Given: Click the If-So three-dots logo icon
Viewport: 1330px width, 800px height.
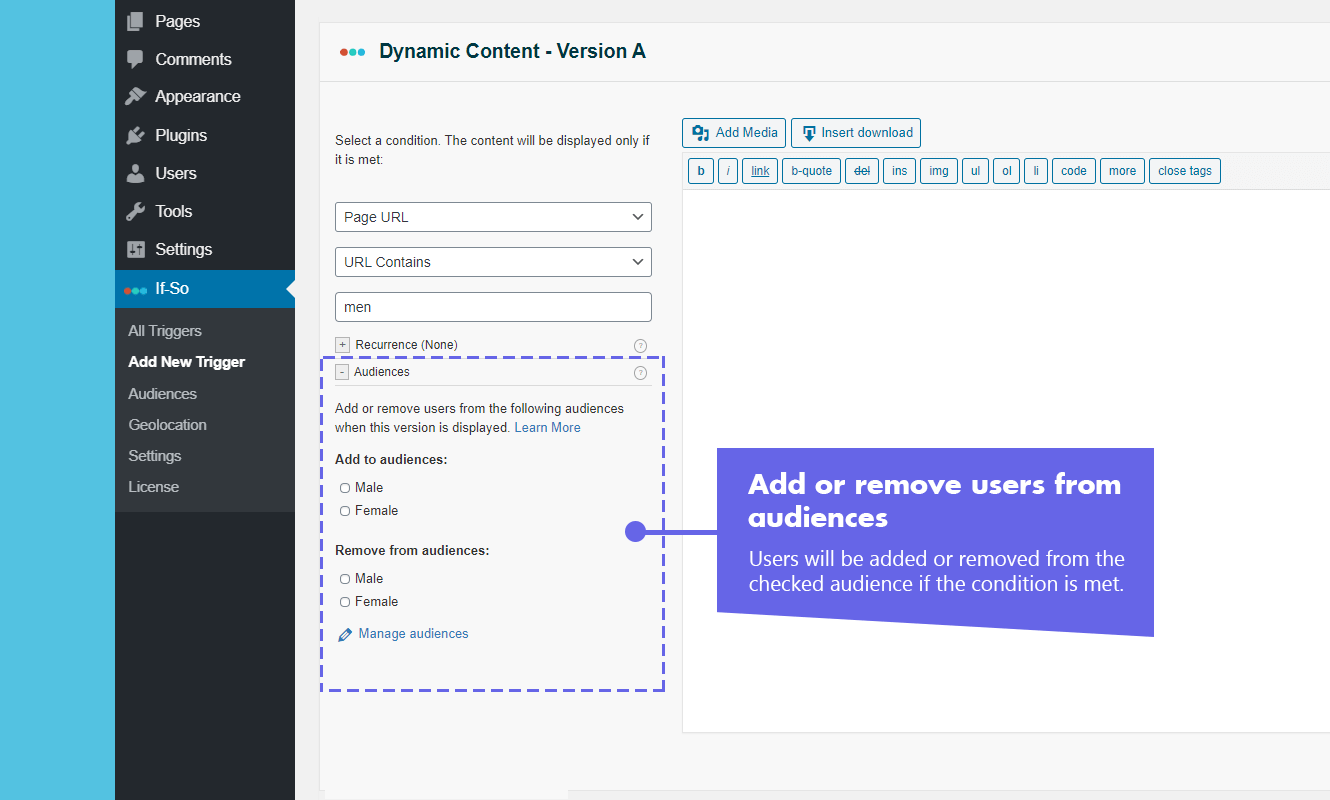Looking at the screenshot, I should coord(135,289).
